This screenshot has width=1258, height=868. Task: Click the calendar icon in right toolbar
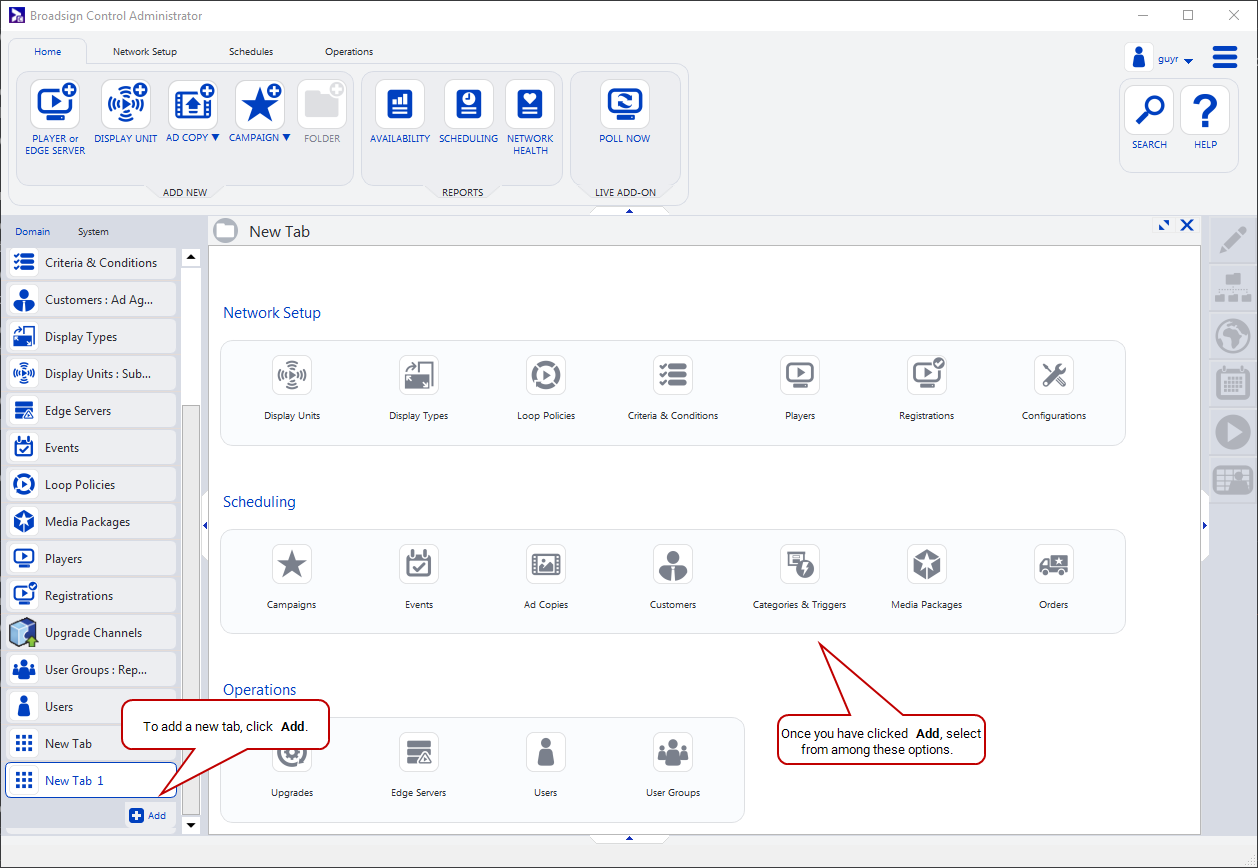[1233, 383]
